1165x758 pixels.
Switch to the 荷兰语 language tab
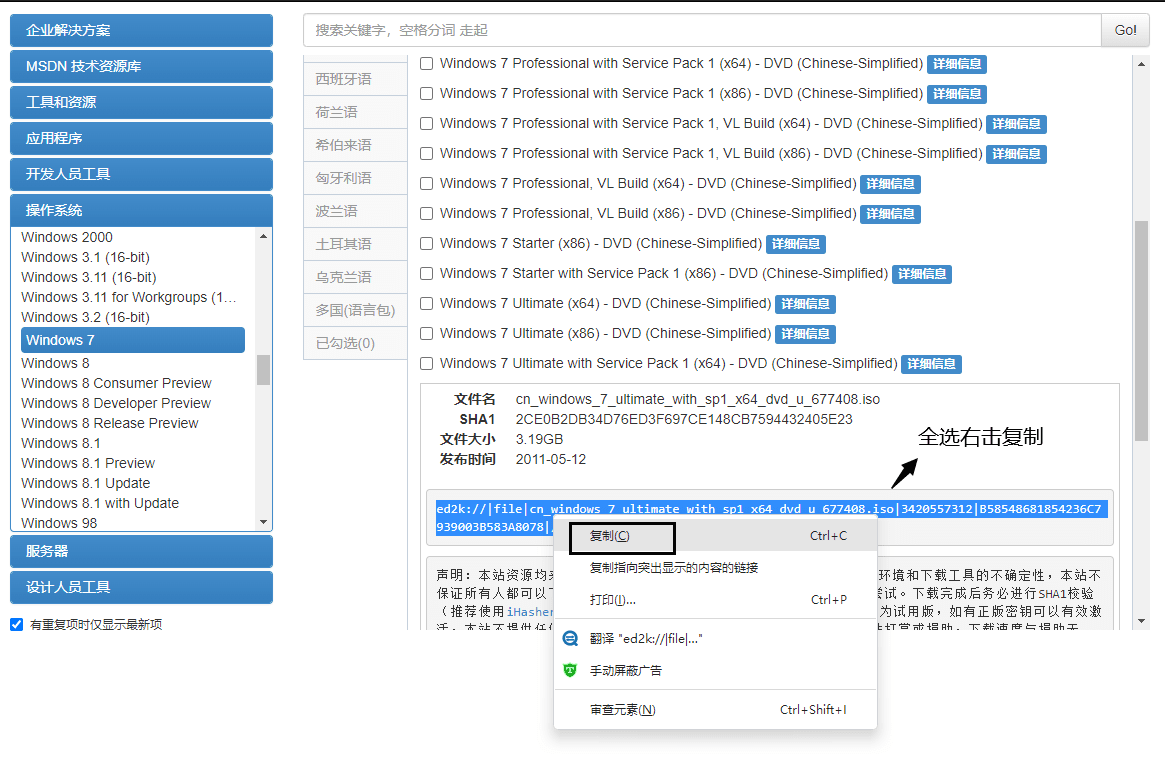pyautogui.click(x=355, y=112)
